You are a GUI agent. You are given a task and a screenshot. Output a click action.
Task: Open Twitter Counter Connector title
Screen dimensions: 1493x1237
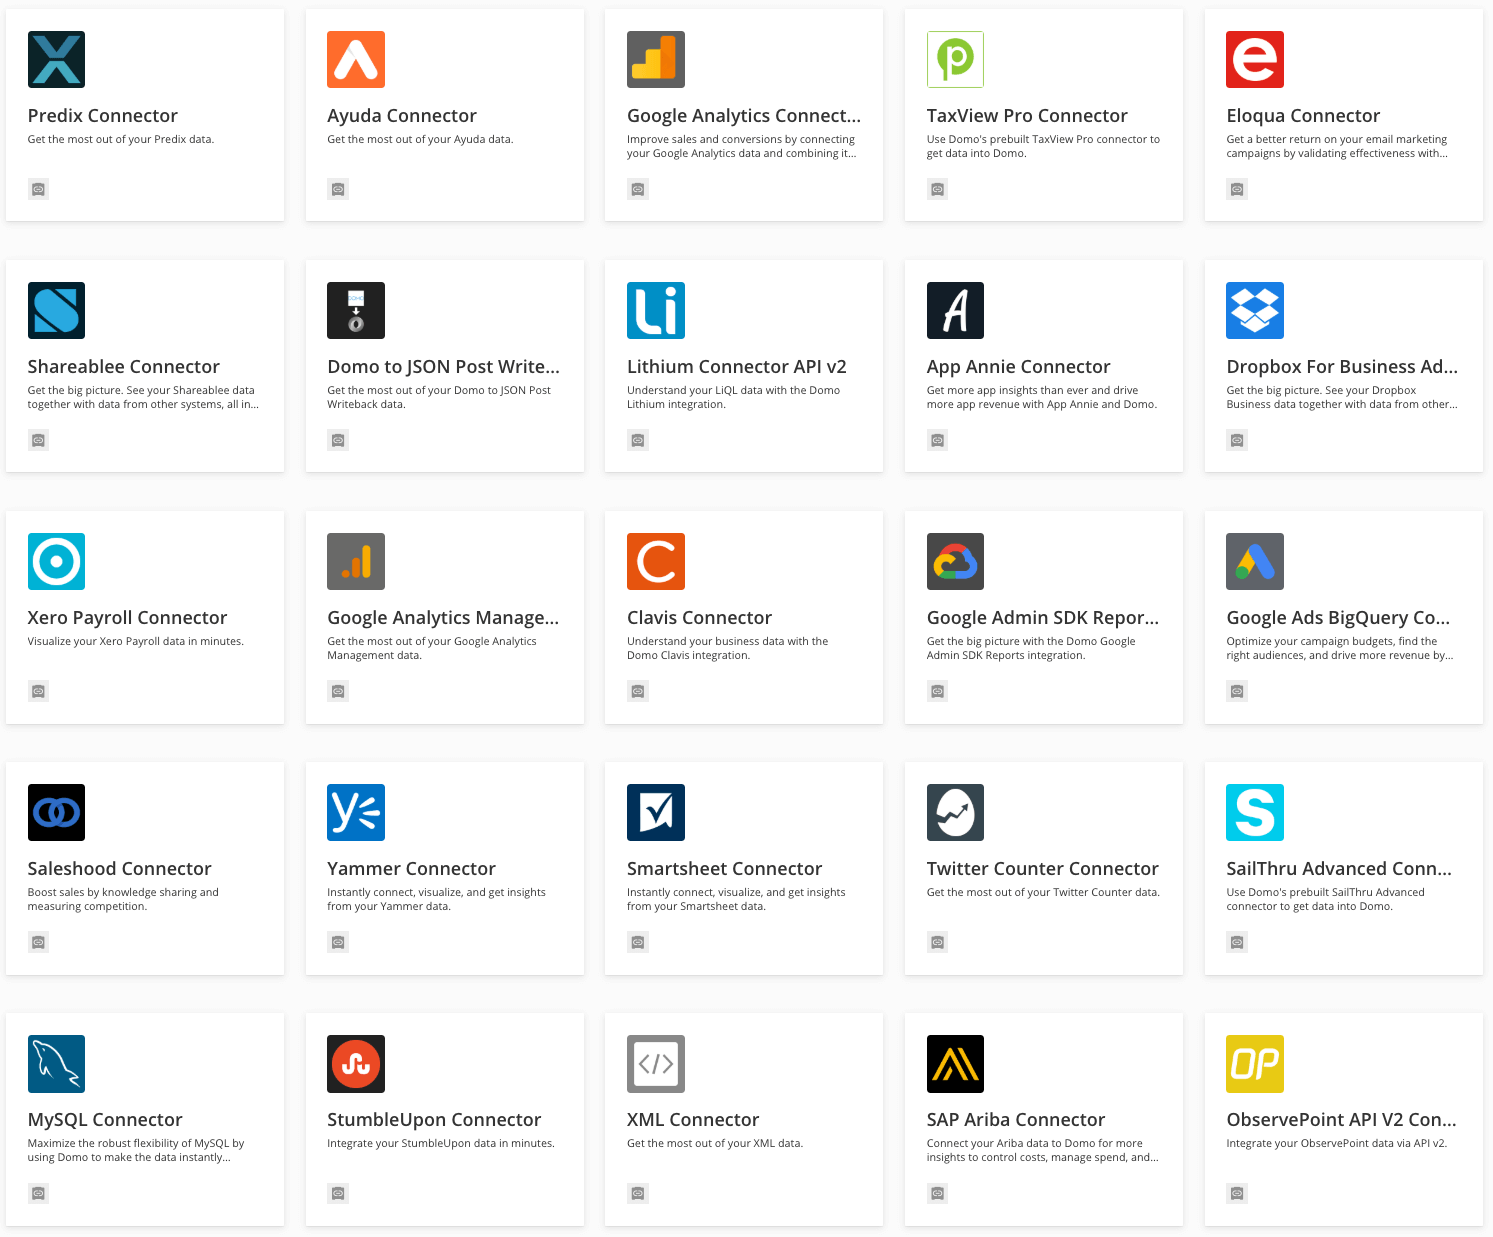[x=1043, y=869]
